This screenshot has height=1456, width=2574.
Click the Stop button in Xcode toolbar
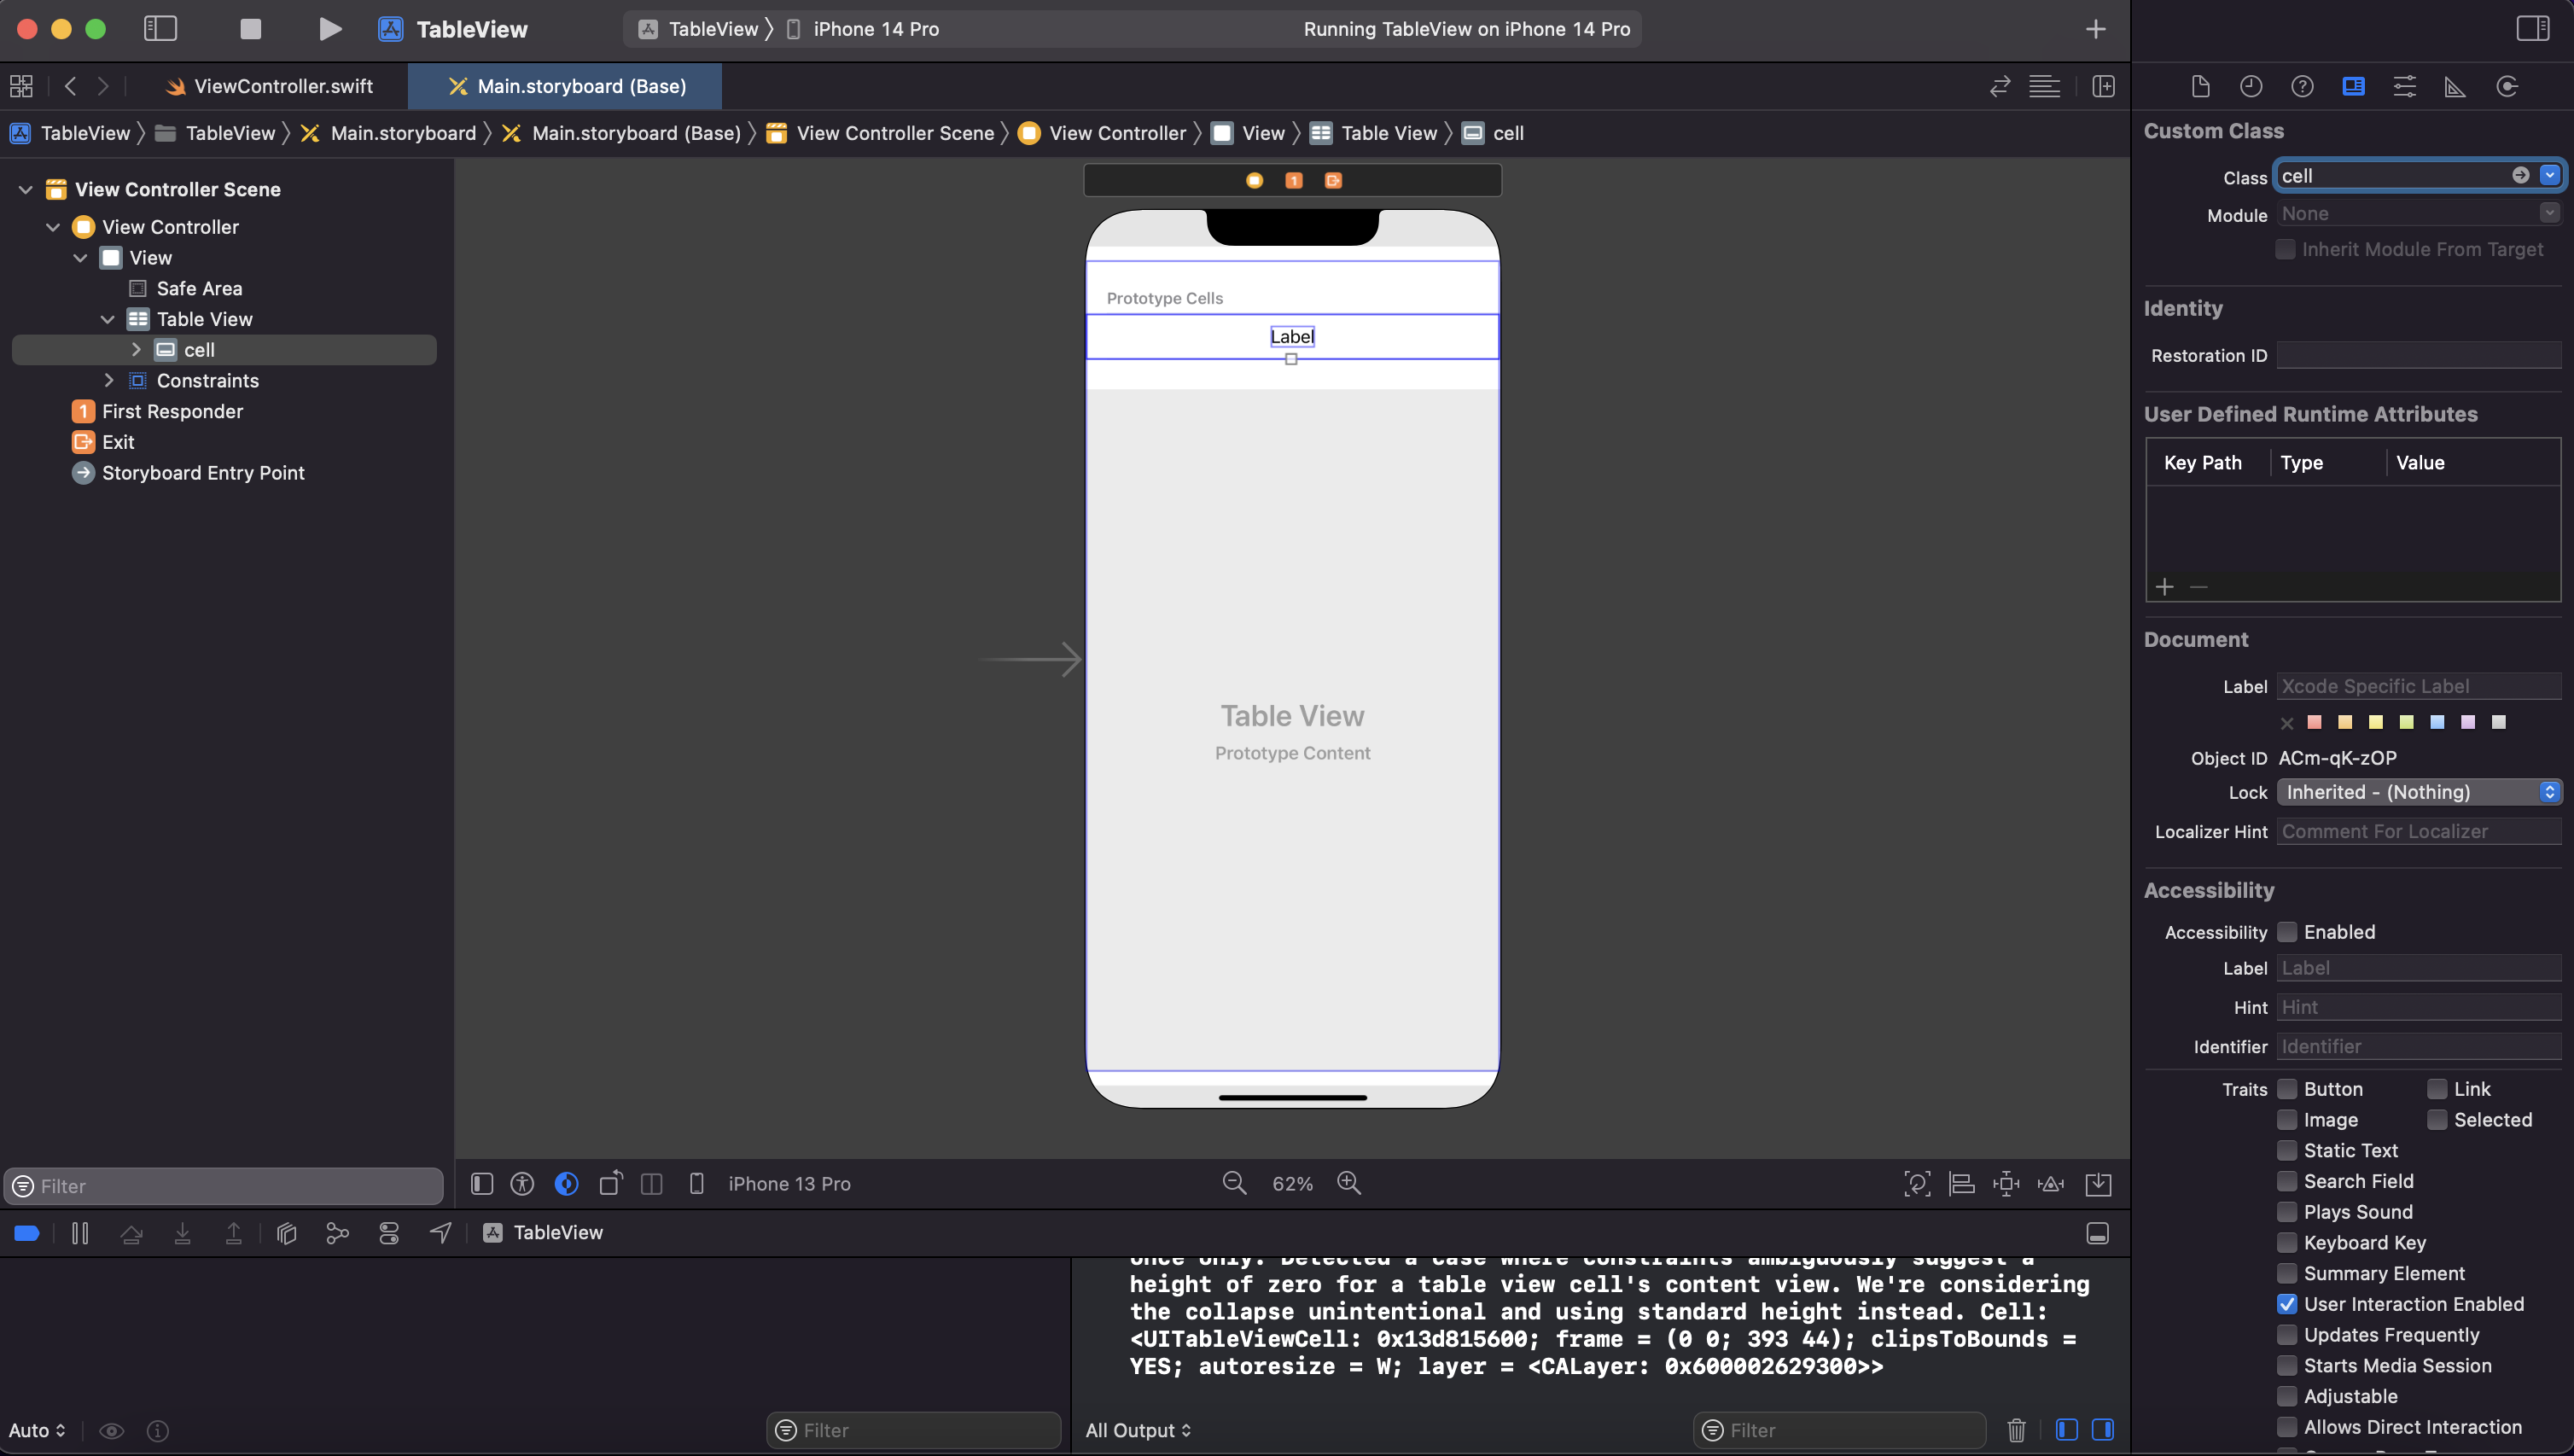coord(250,29)
